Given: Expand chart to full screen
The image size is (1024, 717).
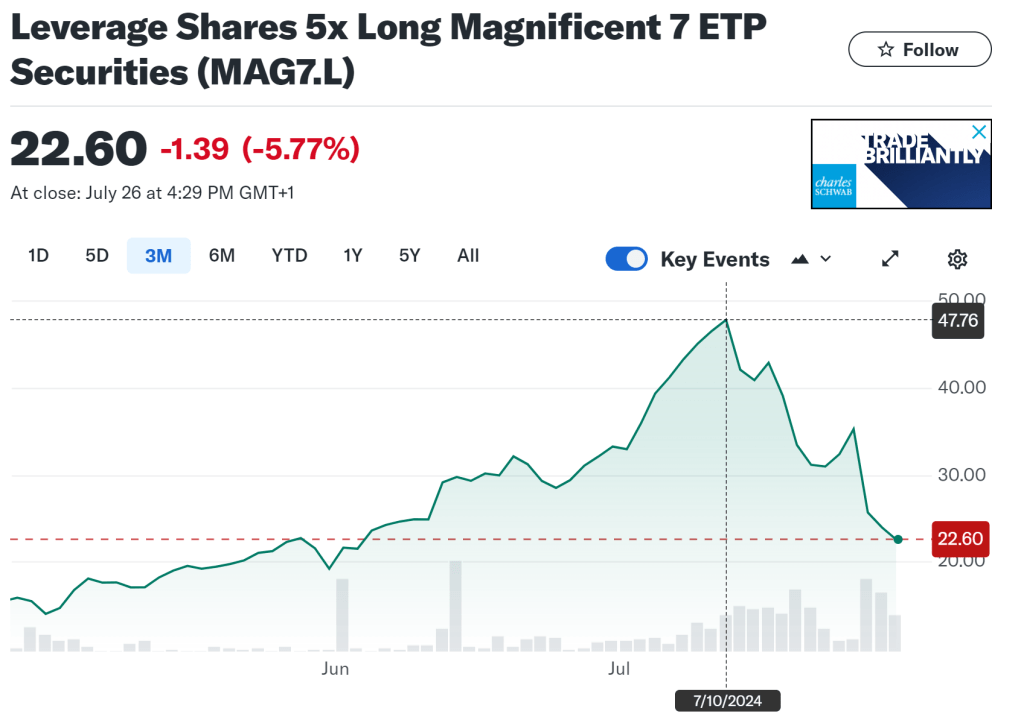Looking at the screenshot, I should tap(890, 259).
